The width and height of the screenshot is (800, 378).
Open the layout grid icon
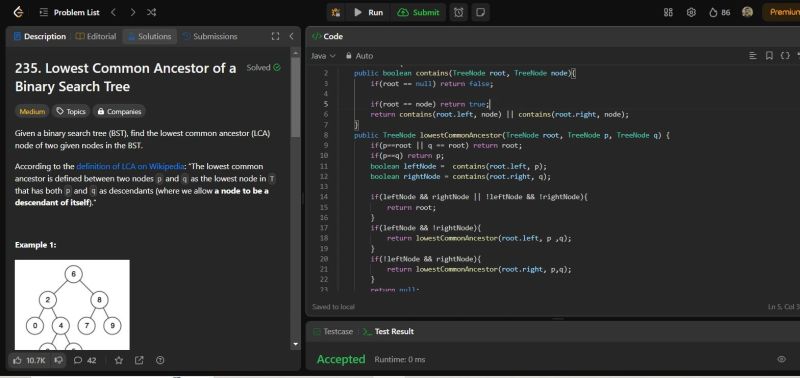[x=668, y=12]
